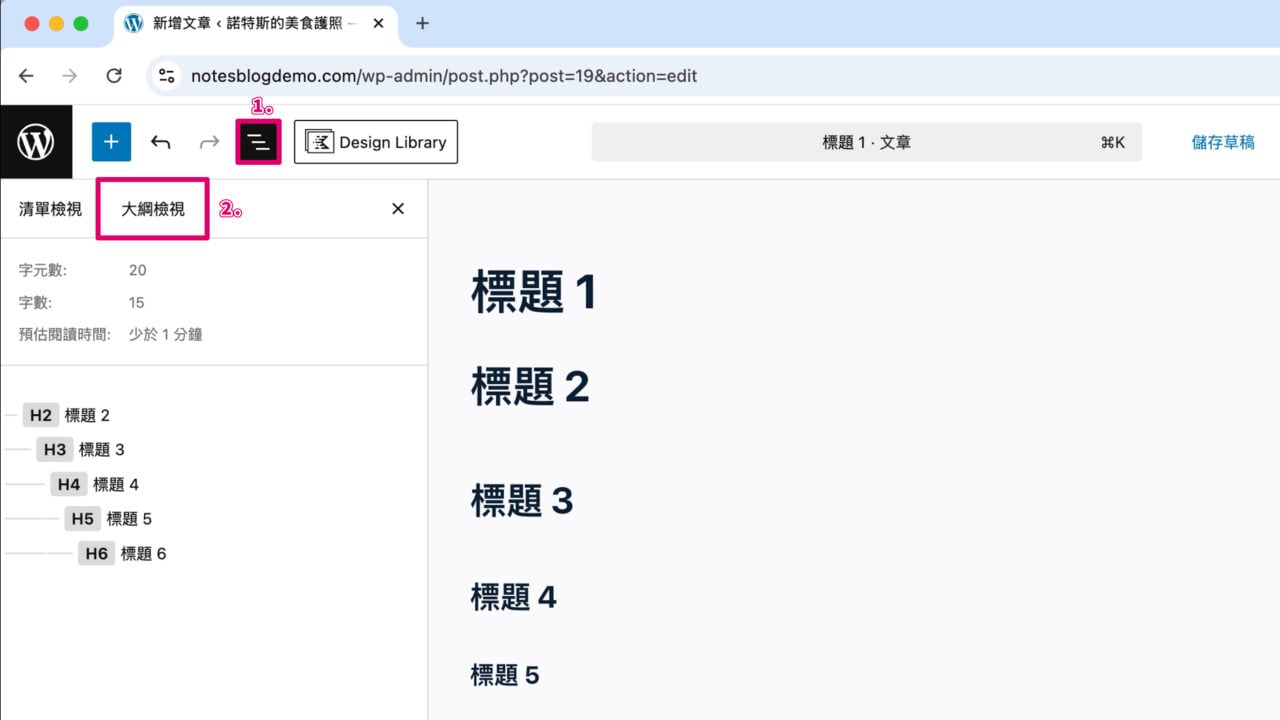The height and width of the screenshot is (720, 1280).
Task: Reload the current page
Action: tap(114, 75)
